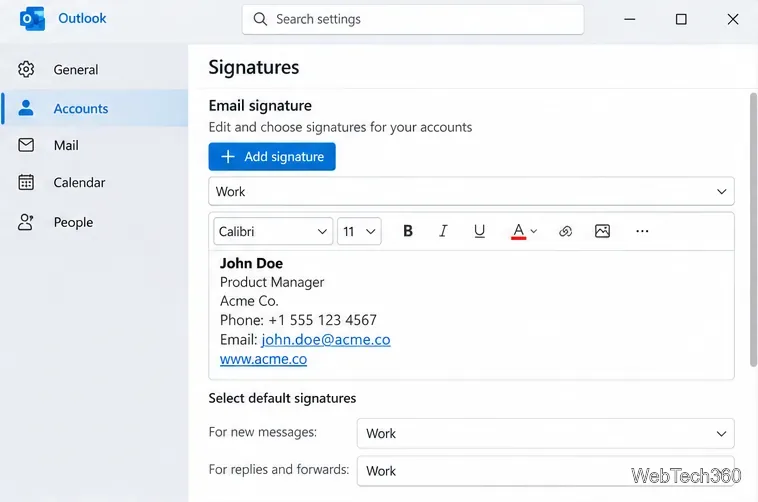Open Mail settings section
This screenshot has width=758, height=502.
tap(95, 145)
